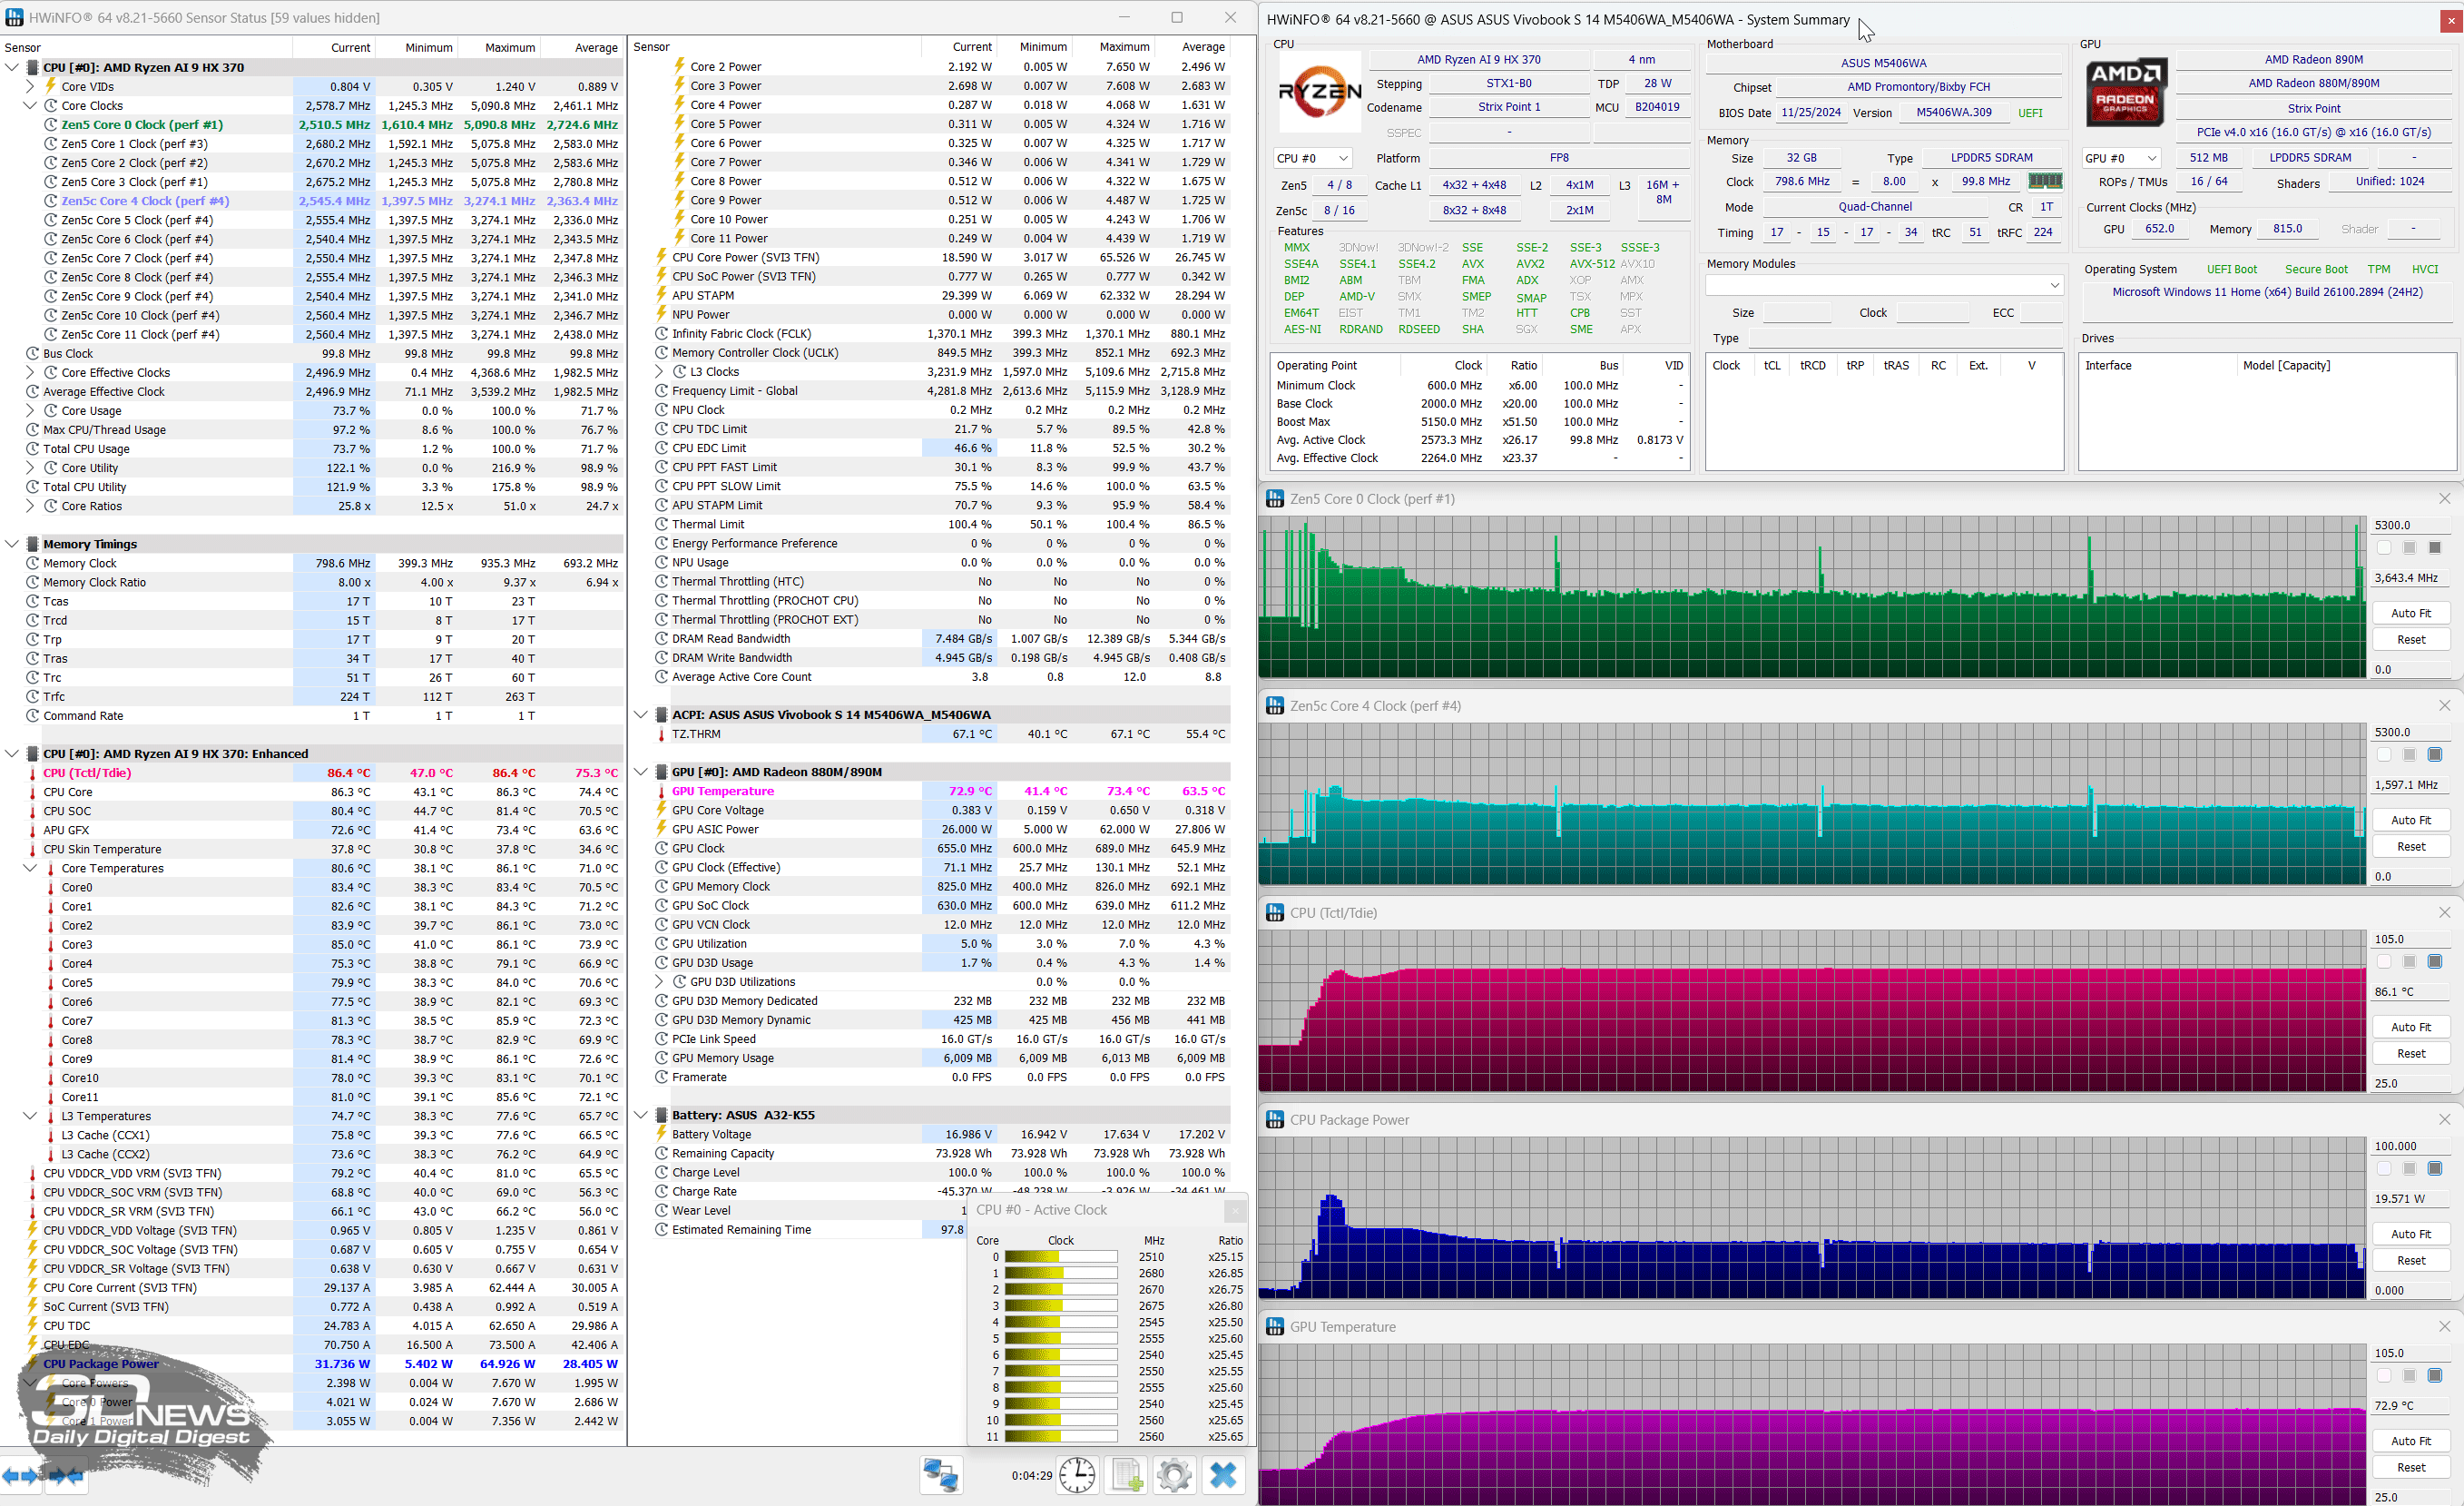
Task: Click the expand layout arrows button
Action: pos(20,1476)
